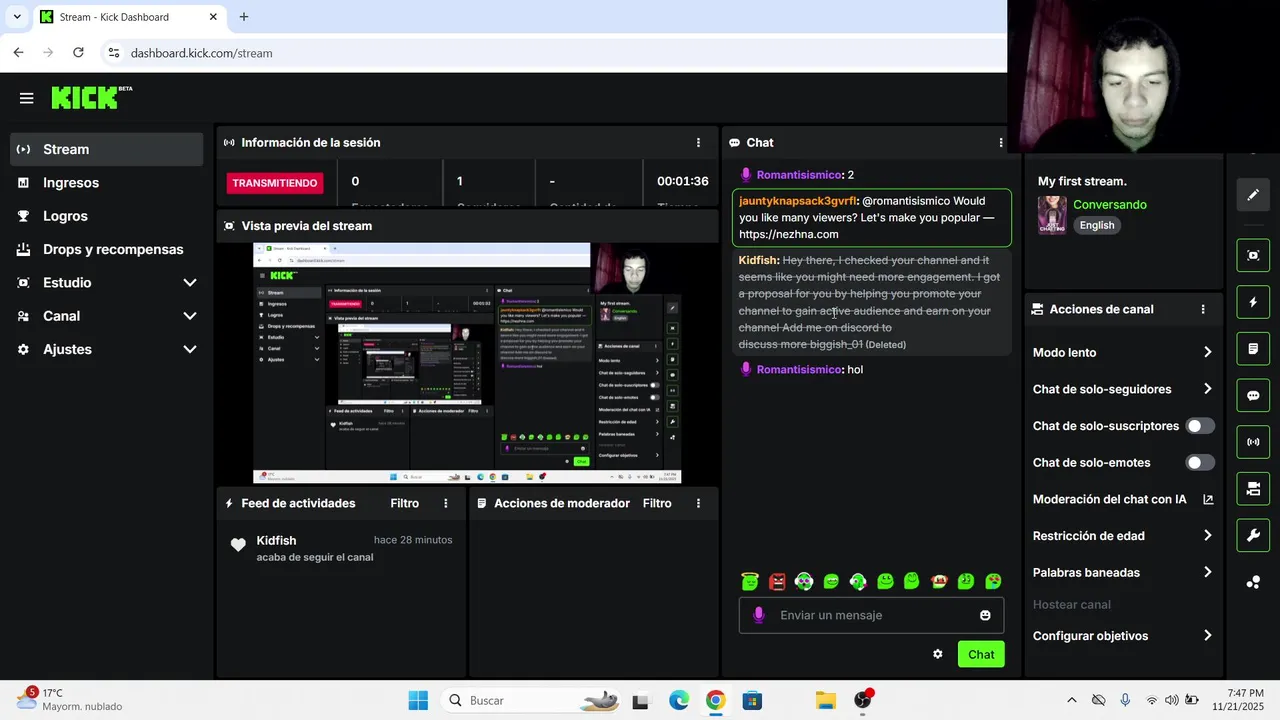Open OBS Studio from the taskbar
This screenshot has width=1280, height=720.
pyautogui.click(x=863, y=700)
